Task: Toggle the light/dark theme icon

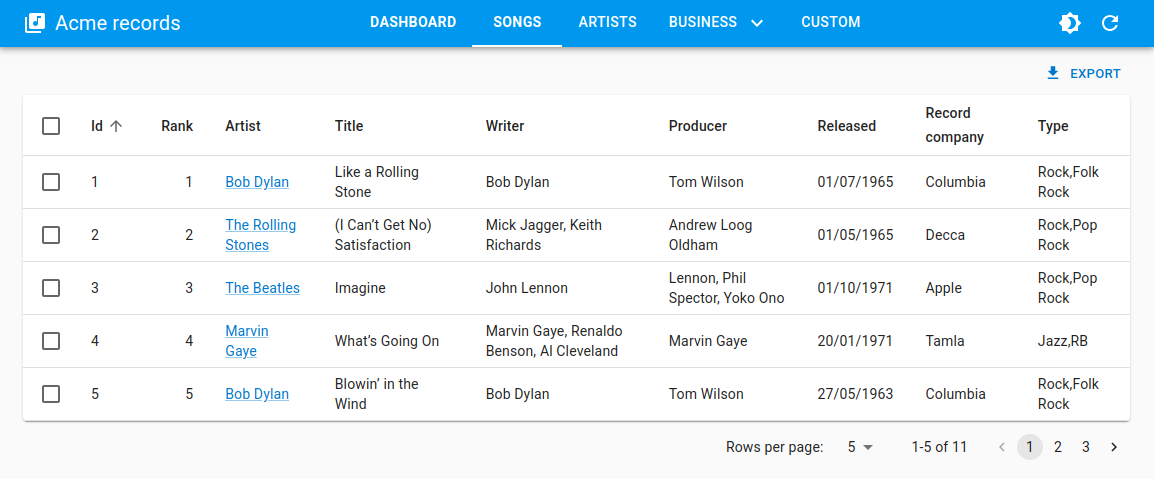Action: click(1070, 23)
